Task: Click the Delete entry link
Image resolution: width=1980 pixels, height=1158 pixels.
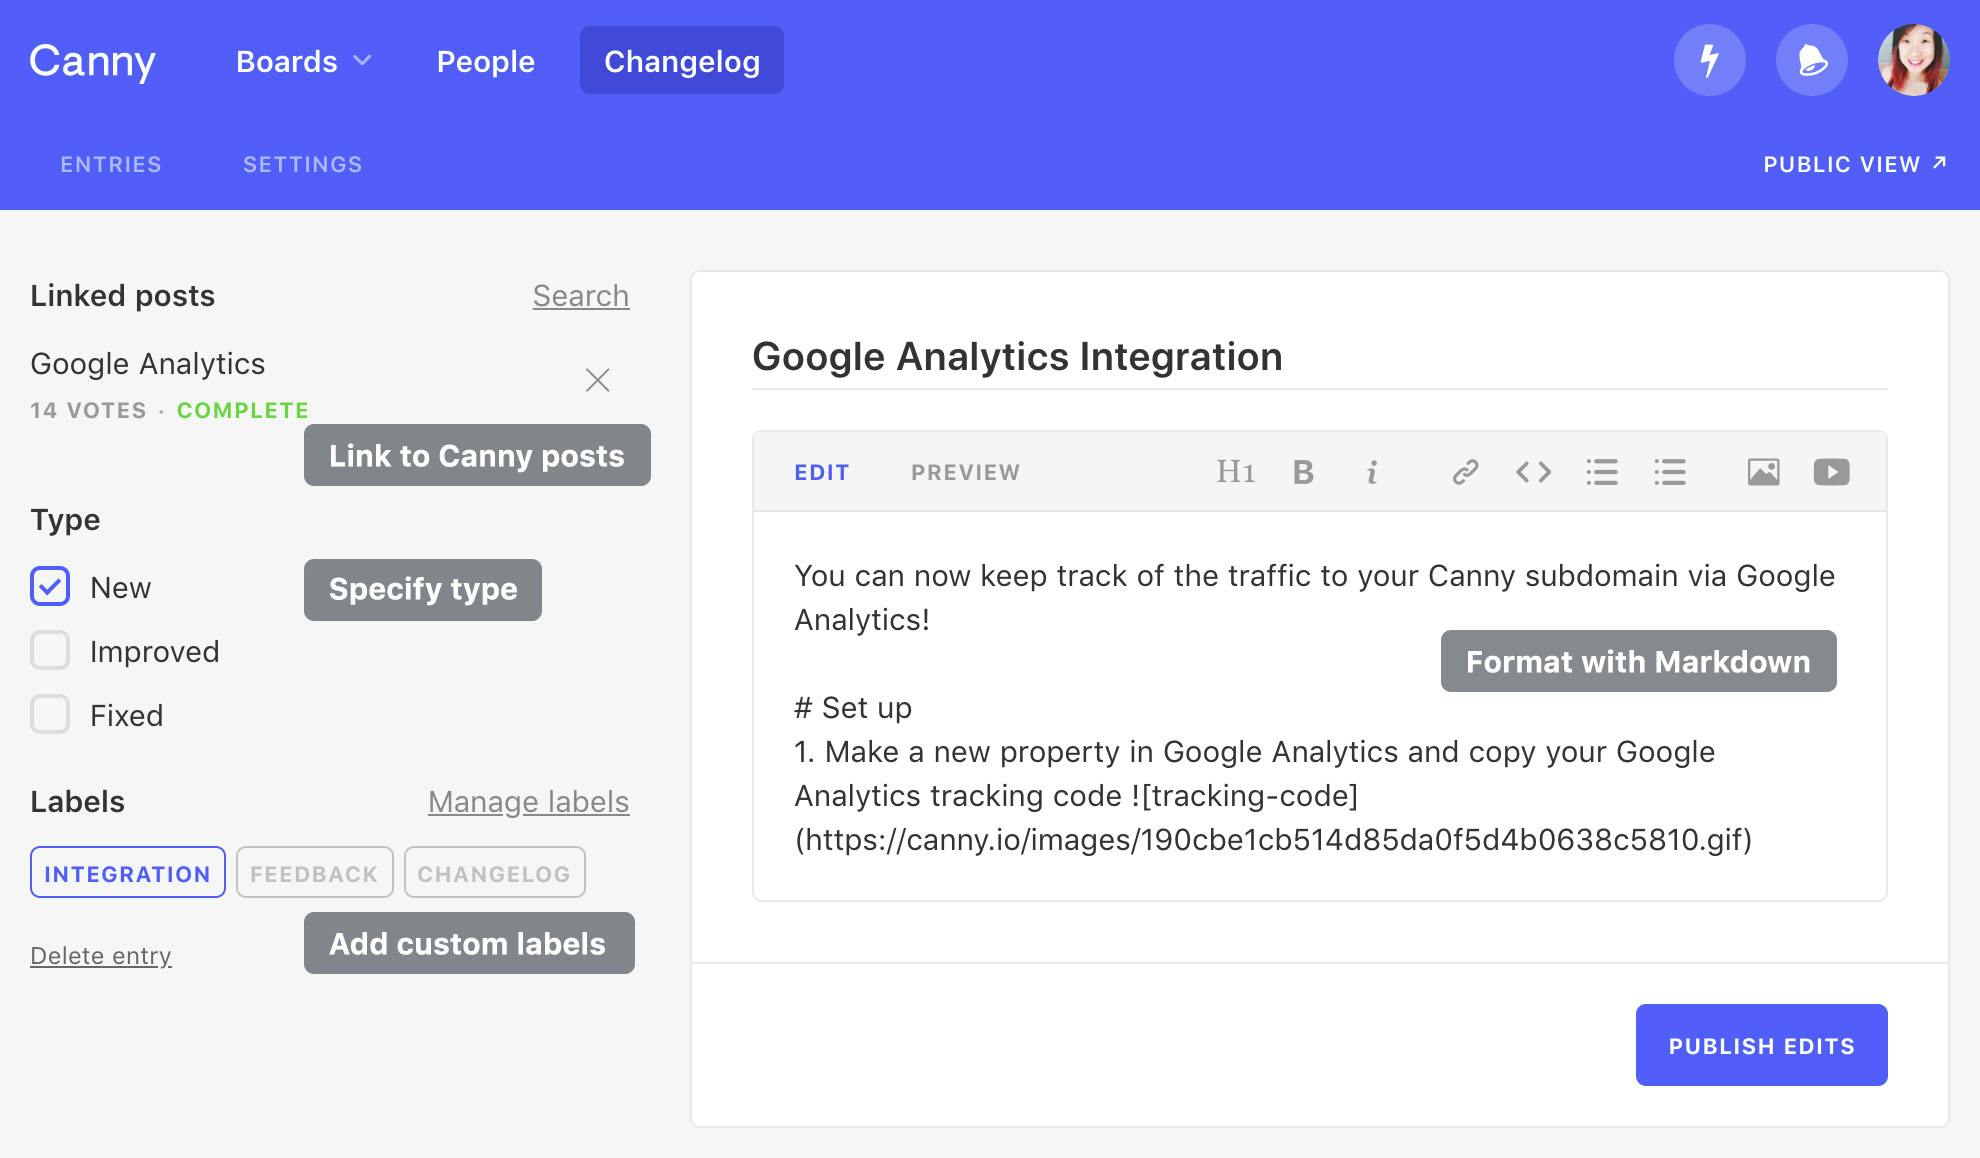Action: click(x=101, y=956)
